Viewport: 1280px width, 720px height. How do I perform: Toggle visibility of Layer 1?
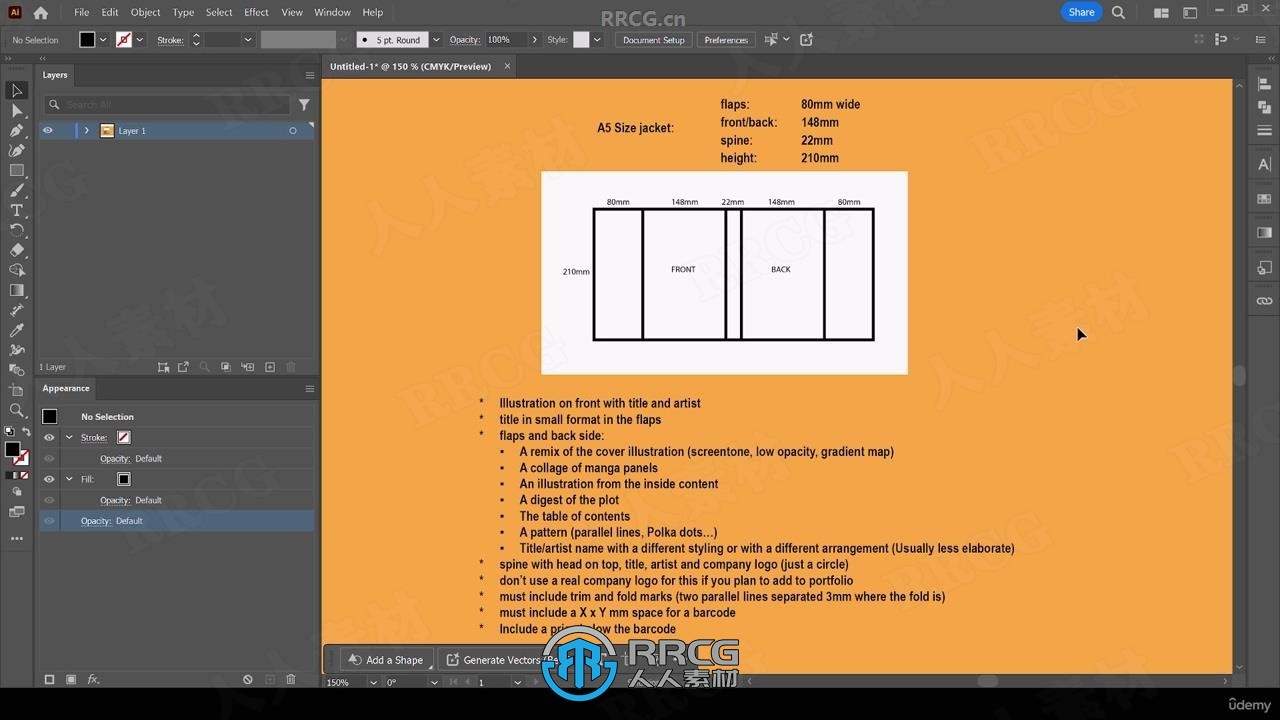tap(47, 130)
